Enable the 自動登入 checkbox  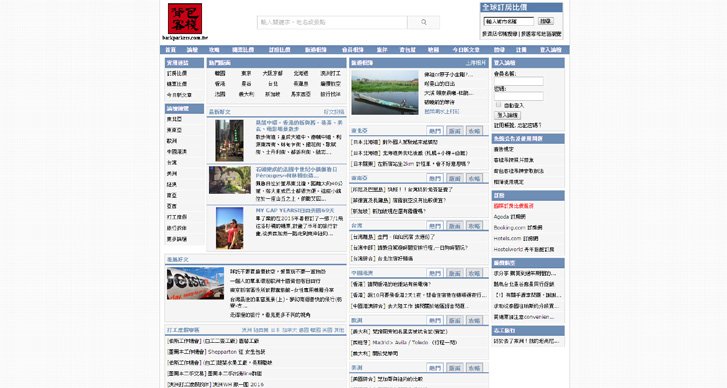(498, 105)
